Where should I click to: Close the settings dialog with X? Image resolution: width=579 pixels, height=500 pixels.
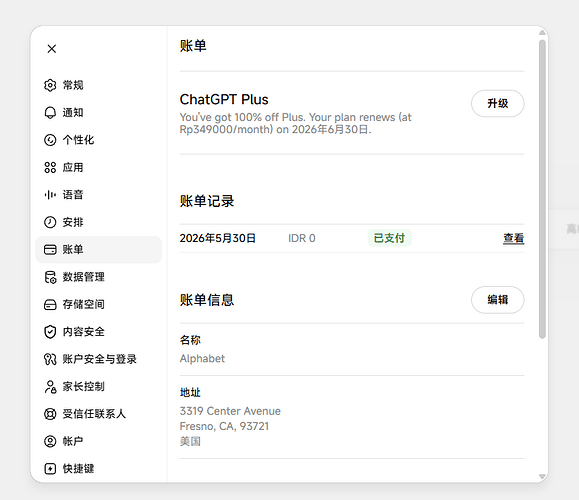click(52, 49)
